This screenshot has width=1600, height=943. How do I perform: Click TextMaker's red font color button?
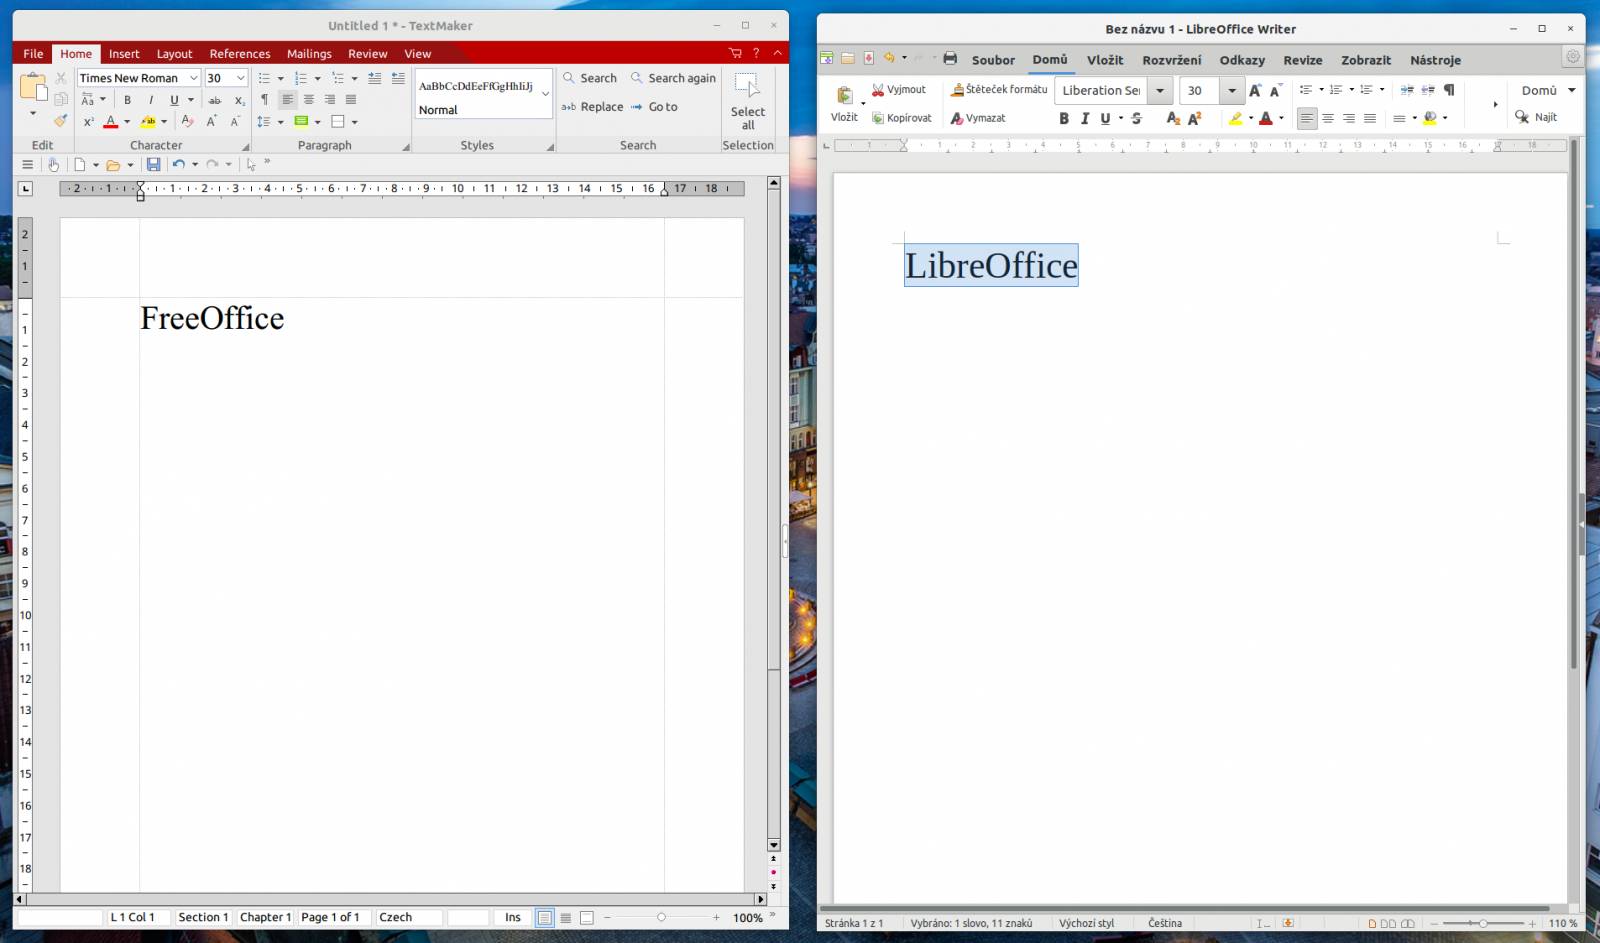pos(111,122)
